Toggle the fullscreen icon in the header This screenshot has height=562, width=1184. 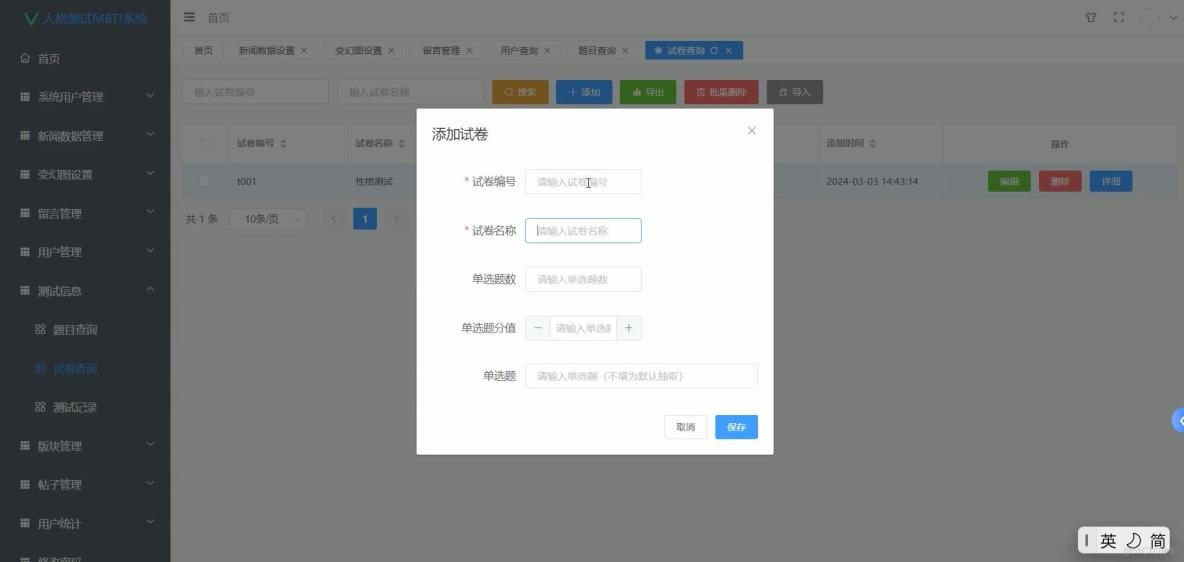pos(1119,17)
